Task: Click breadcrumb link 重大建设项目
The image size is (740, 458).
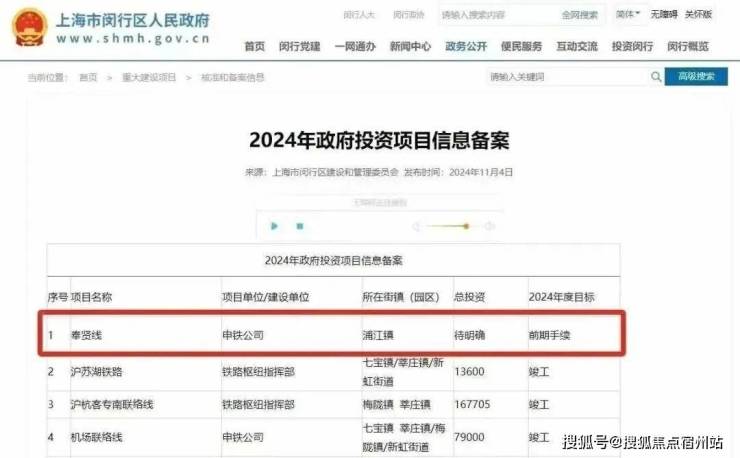Action: (x=149, y=77)
